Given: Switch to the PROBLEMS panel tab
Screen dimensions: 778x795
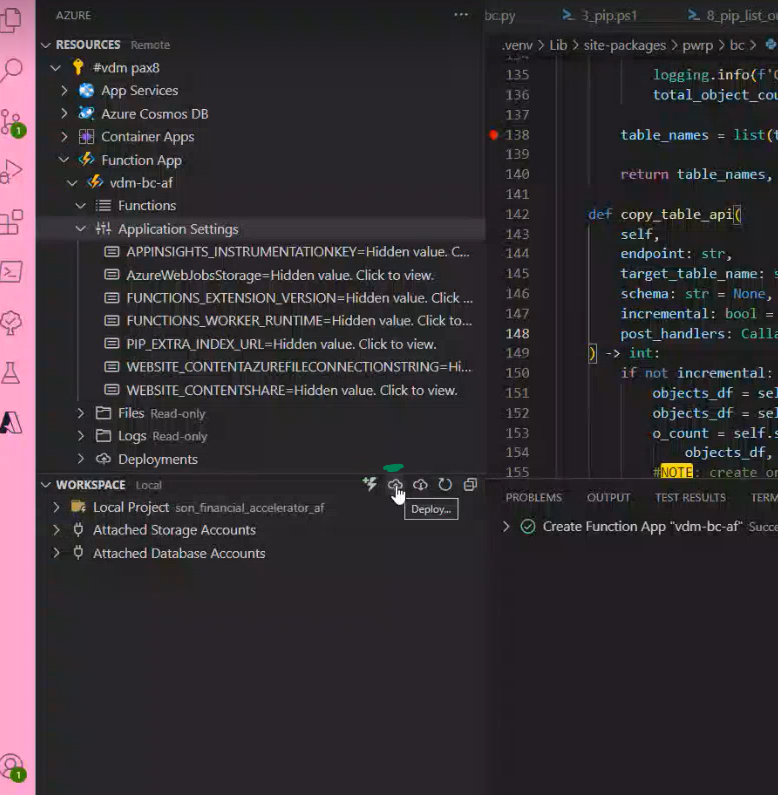Looking at the screenshot, I should 534,497.
